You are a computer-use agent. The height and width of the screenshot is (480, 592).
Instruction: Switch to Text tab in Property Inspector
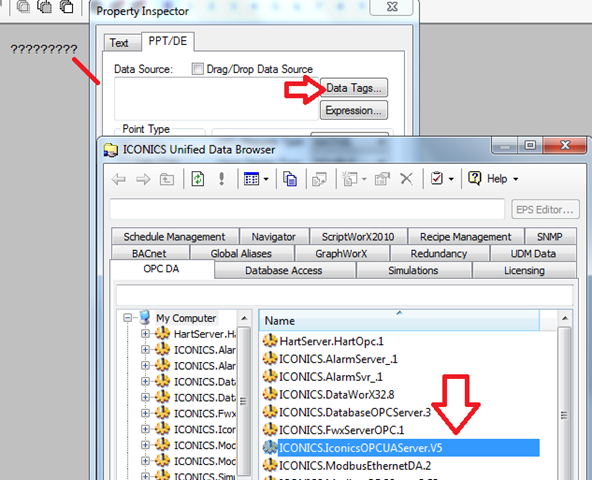[x=120, y=43]
